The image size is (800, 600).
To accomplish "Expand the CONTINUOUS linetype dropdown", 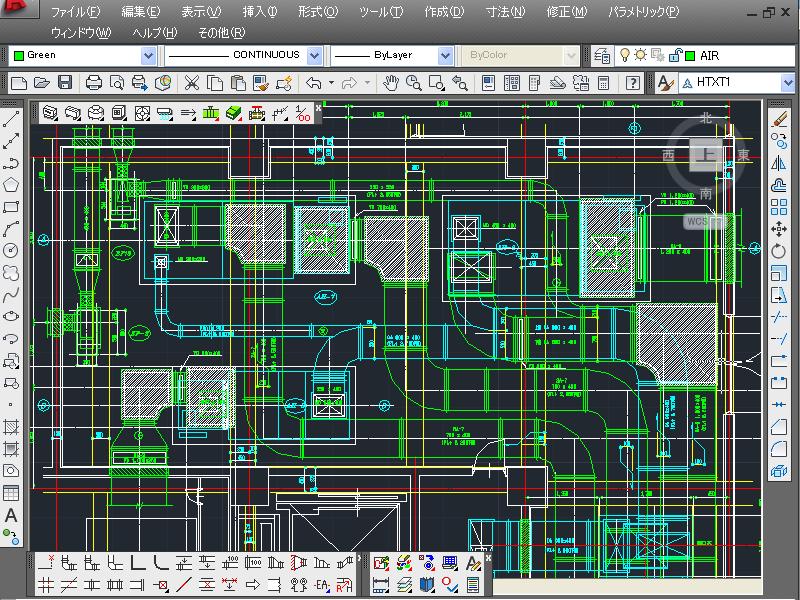I will point(312,56).
